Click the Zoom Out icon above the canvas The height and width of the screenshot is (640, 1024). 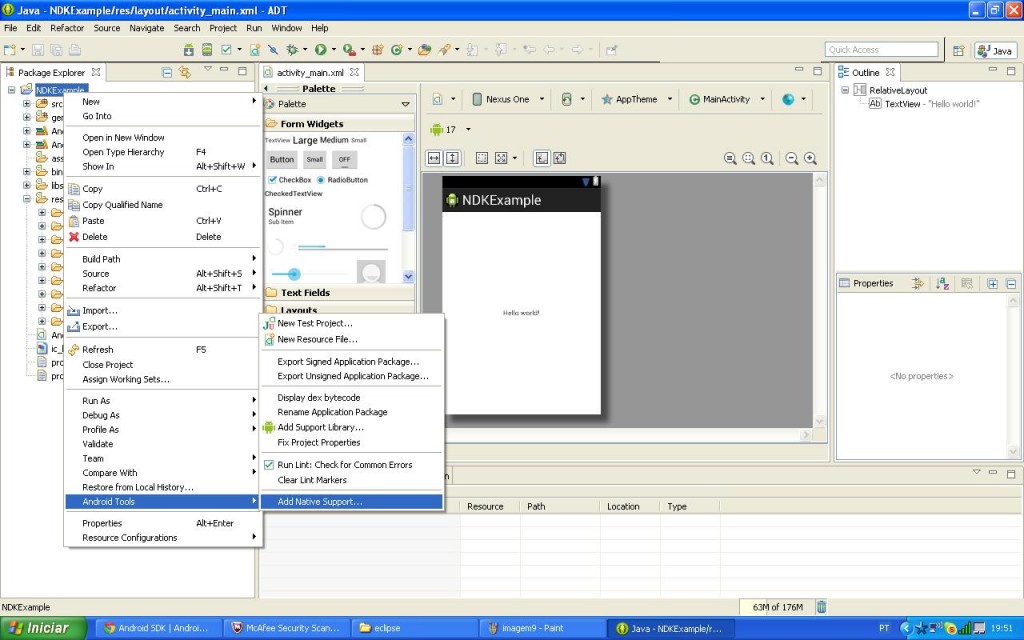click(x=792, y=158)
